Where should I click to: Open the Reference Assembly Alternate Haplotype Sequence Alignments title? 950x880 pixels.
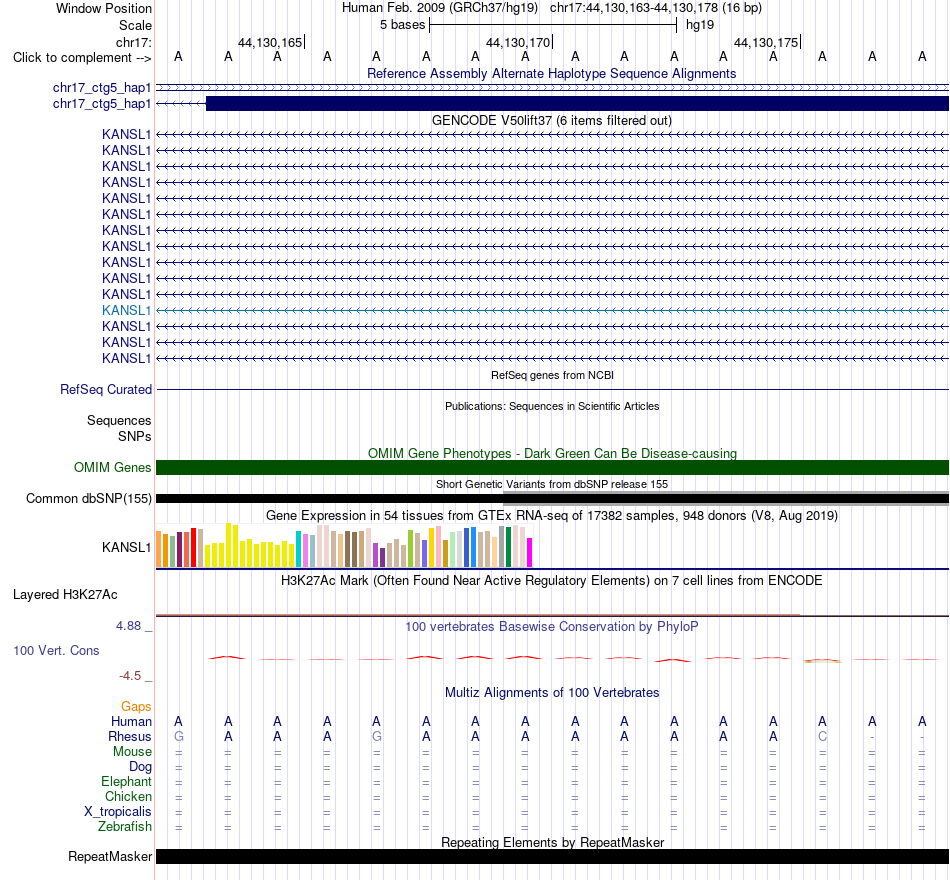coord(551,73)
